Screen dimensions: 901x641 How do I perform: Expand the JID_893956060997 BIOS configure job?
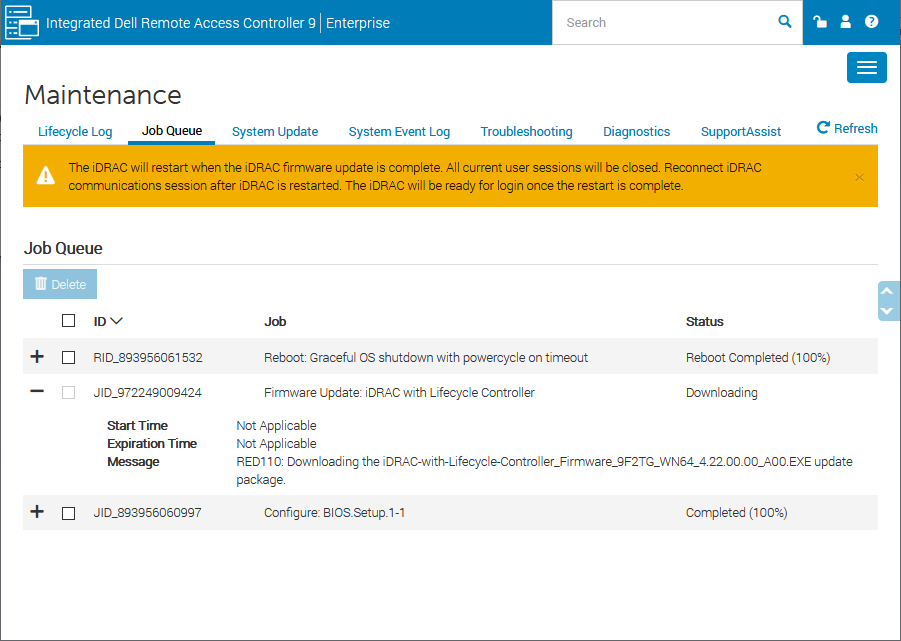(37, 512)
